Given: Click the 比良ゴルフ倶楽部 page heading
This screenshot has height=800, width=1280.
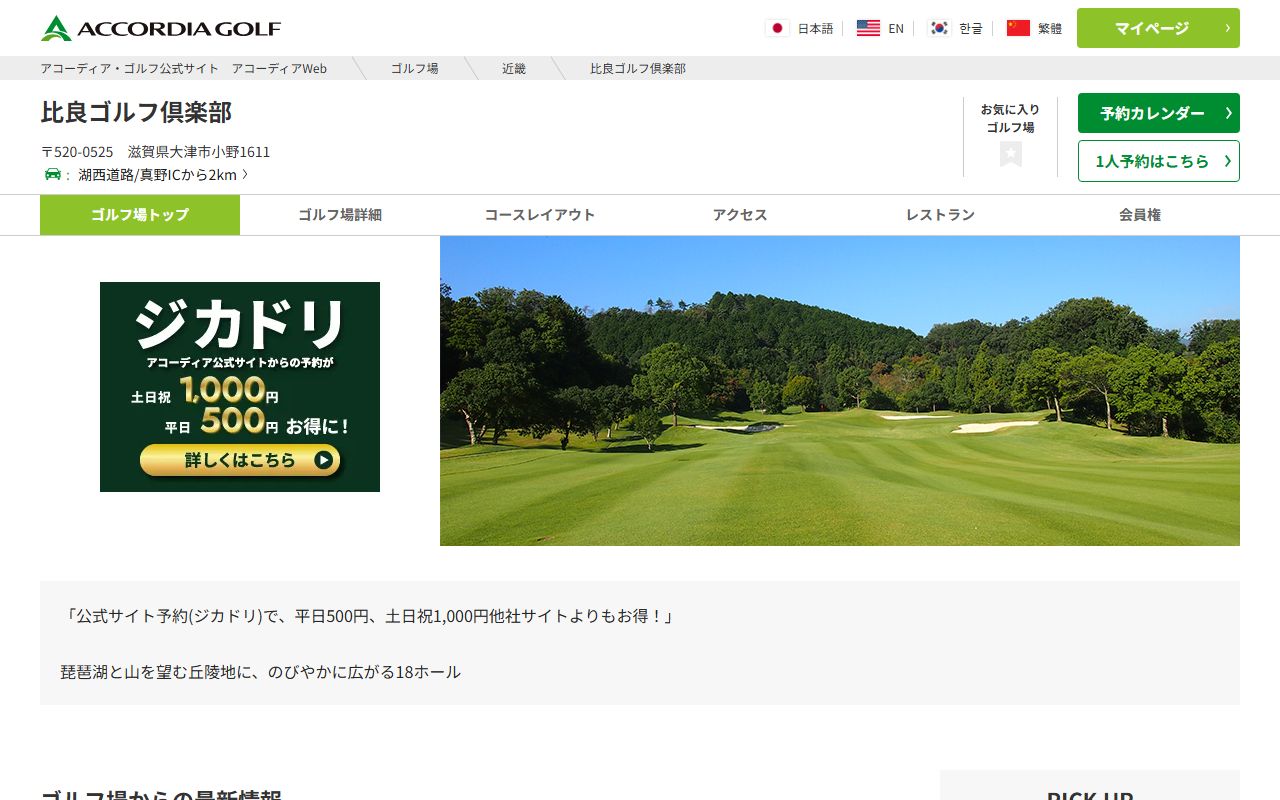Looking at the screenshot, I should [136, 112].
